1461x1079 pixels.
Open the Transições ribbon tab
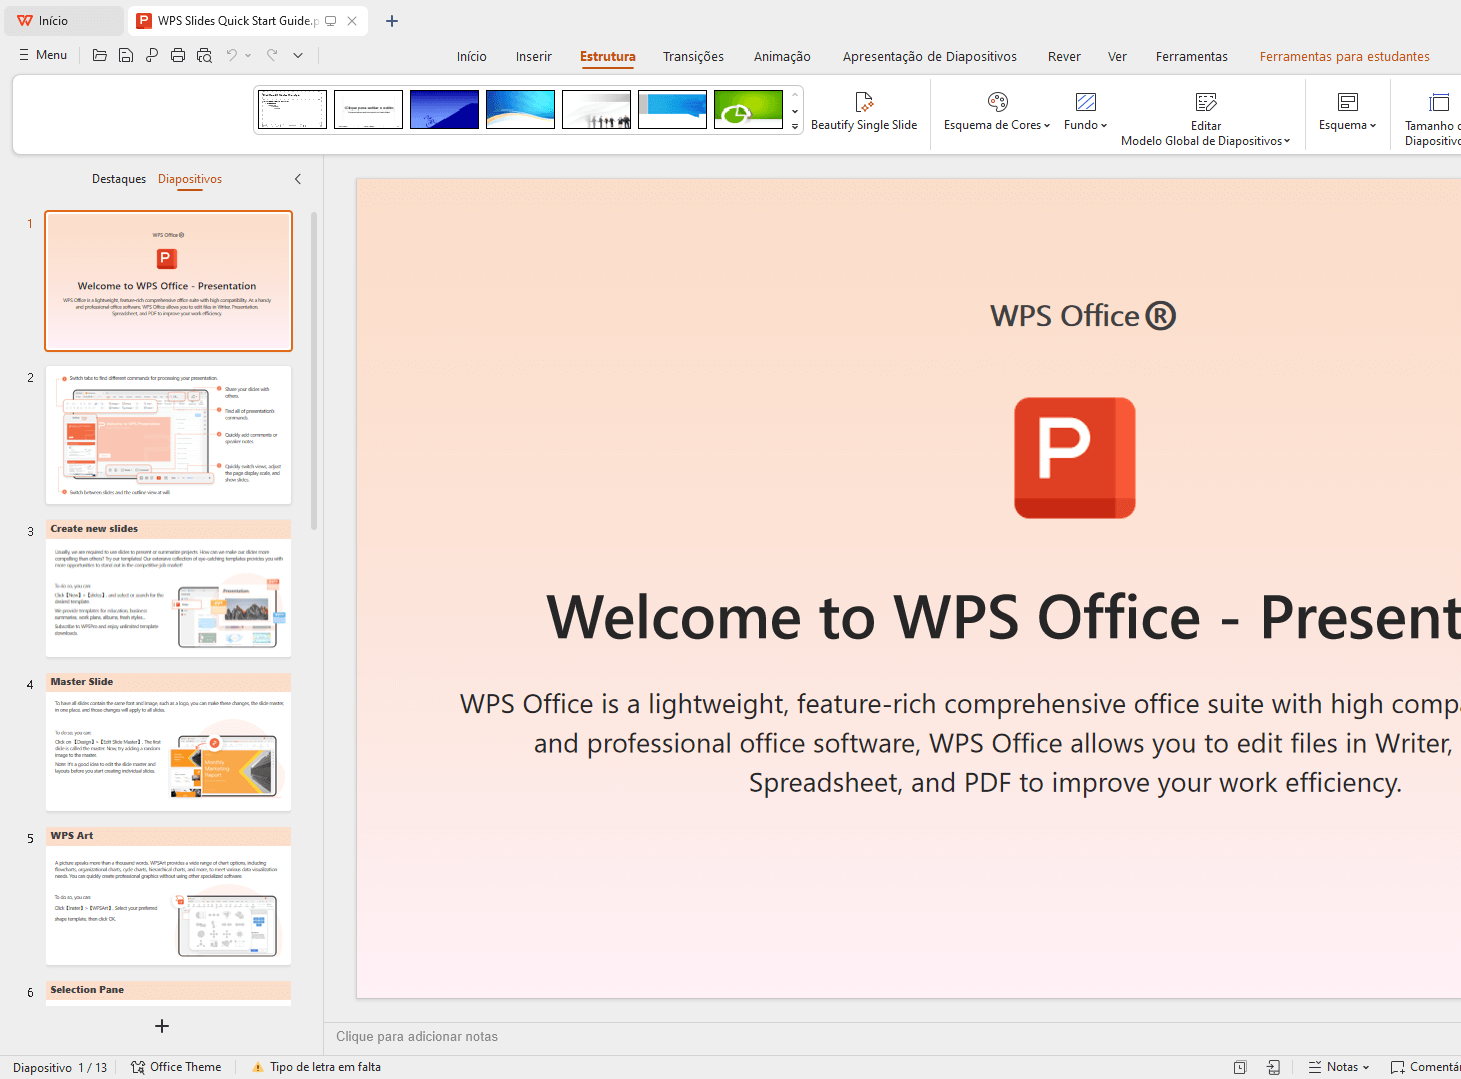693,56
